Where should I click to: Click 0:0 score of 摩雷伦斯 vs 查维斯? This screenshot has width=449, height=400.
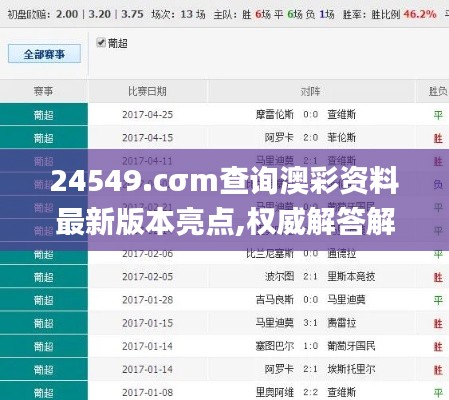[311, 115]
